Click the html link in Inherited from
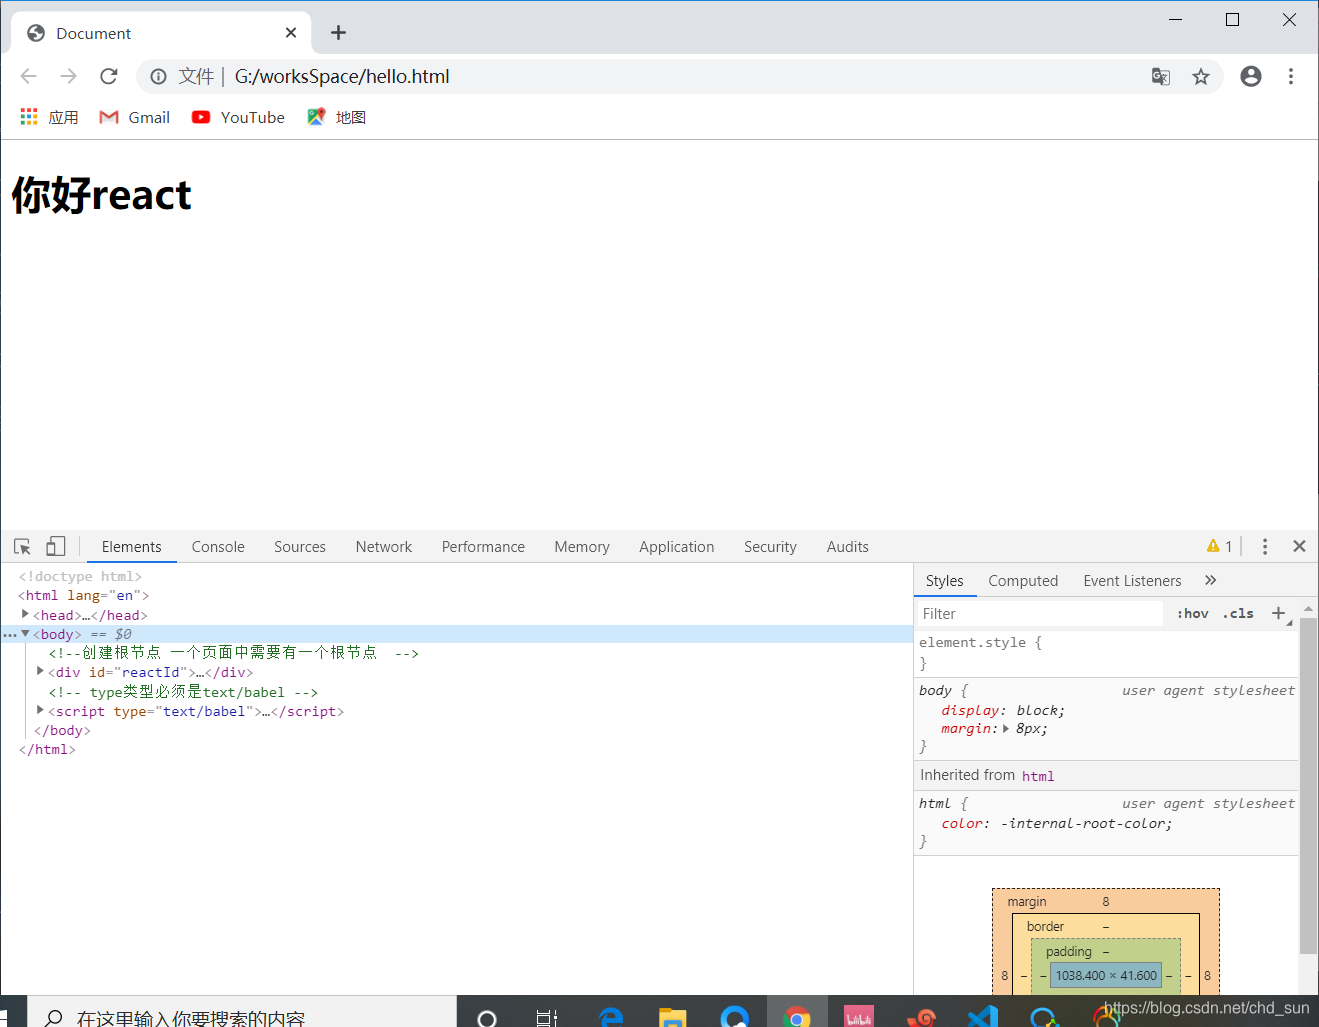 pos(1038,776)
